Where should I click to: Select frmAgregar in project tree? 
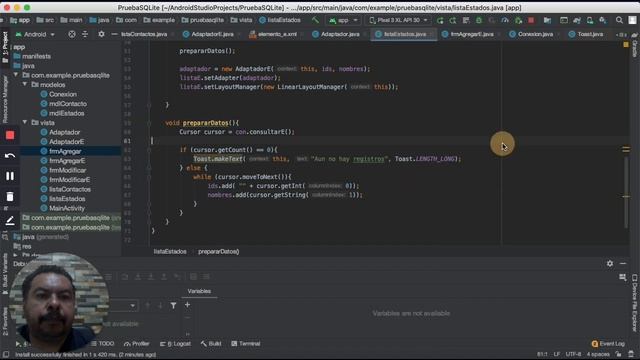pos(65,151)
